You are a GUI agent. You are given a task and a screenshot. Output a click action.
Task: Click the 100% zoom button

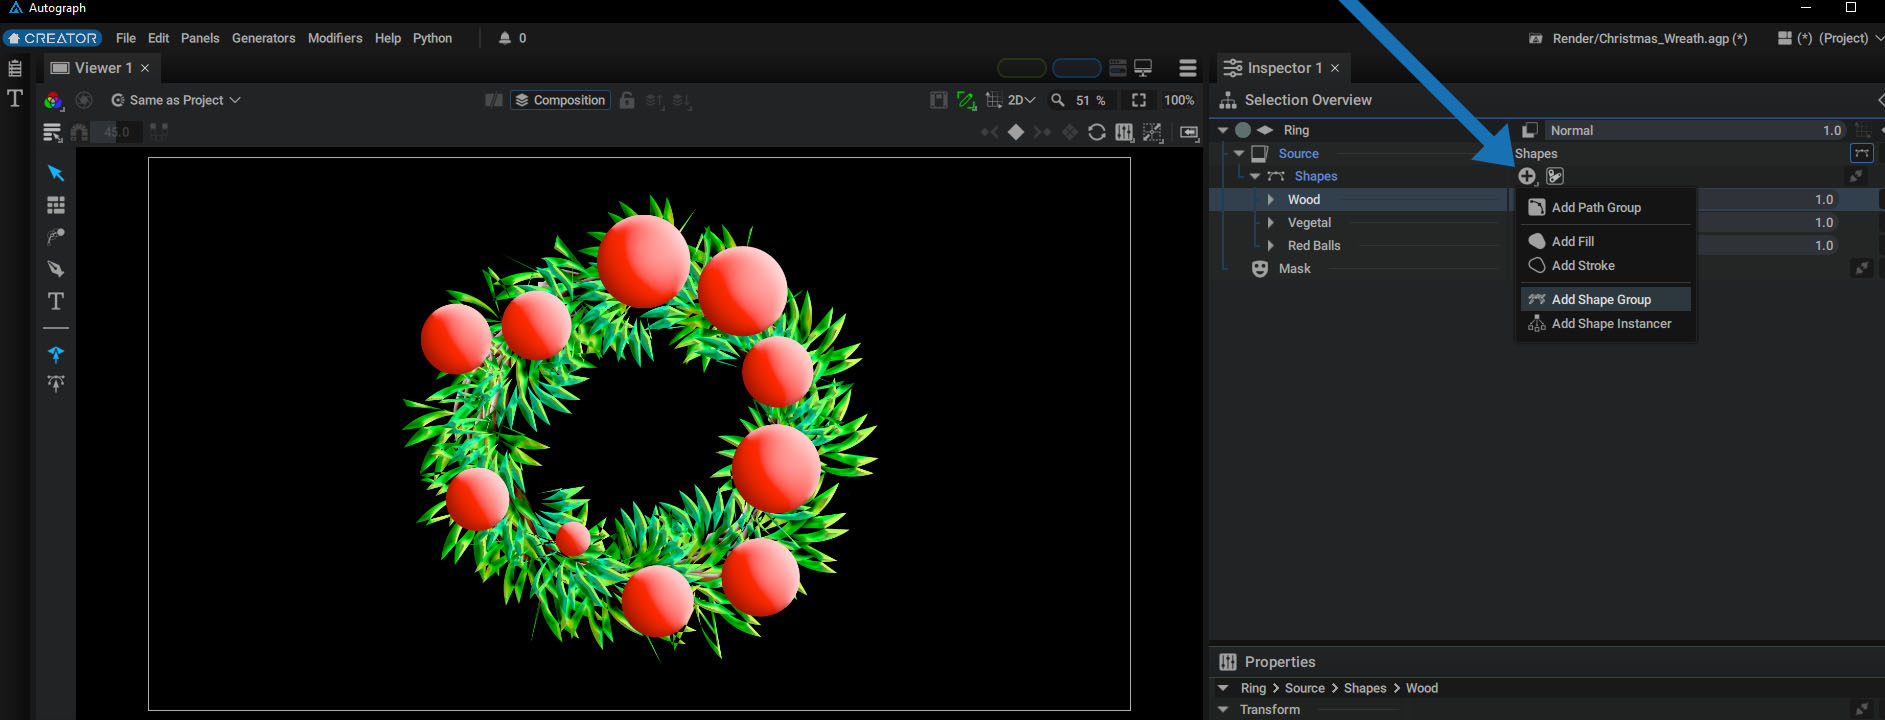(1179, 100)
